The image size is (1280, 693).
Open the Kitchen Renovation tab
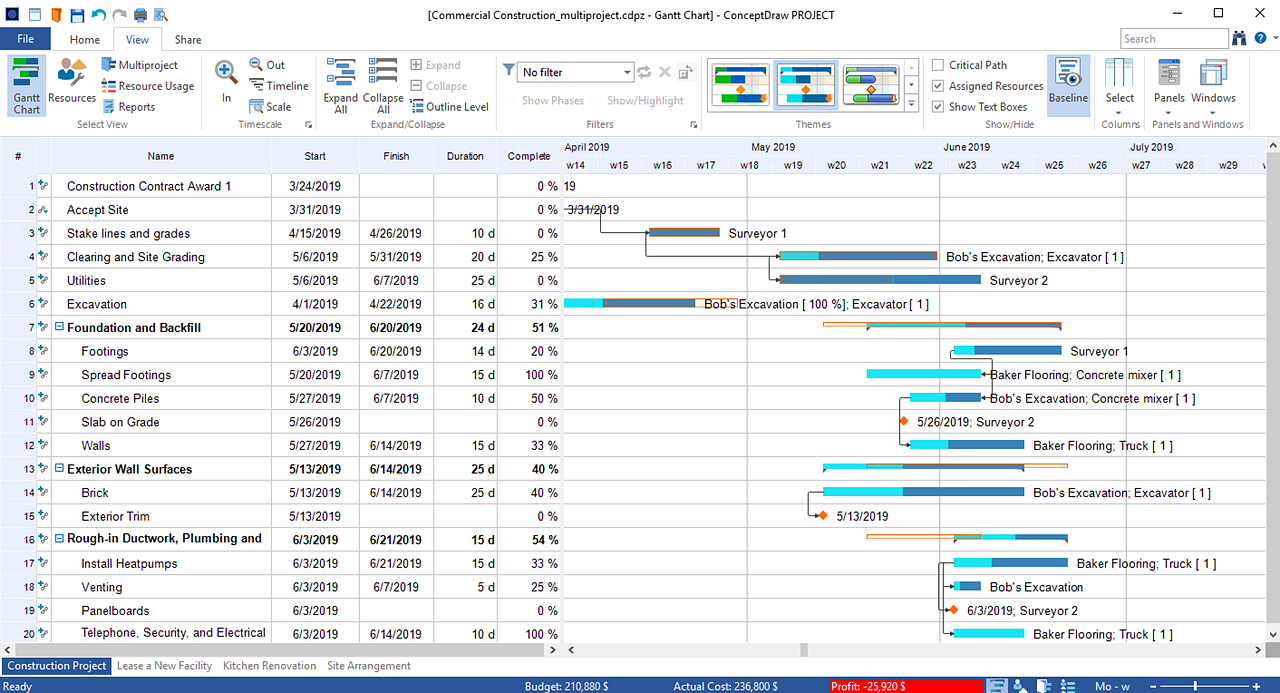269,666
